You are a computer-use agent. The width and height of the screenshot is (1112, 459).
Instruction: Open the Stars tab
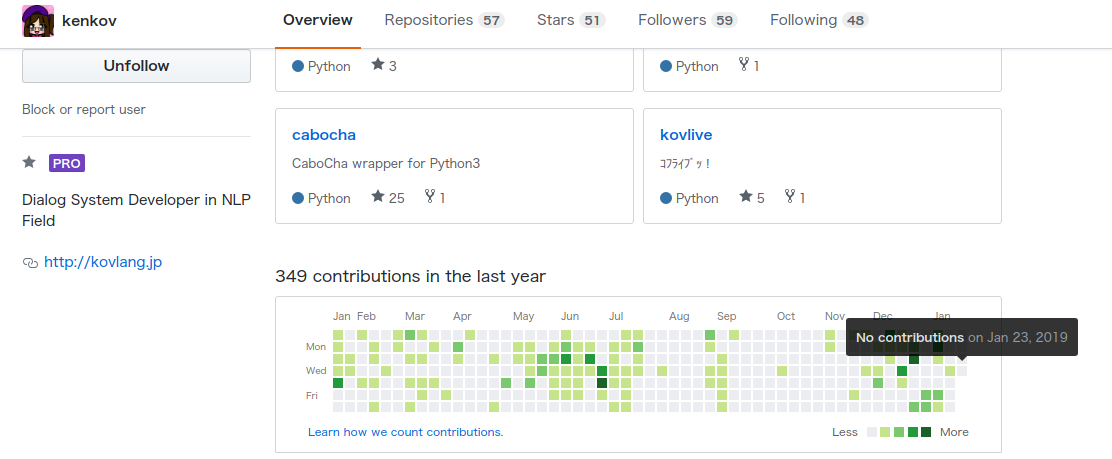[x=570, y=20]
